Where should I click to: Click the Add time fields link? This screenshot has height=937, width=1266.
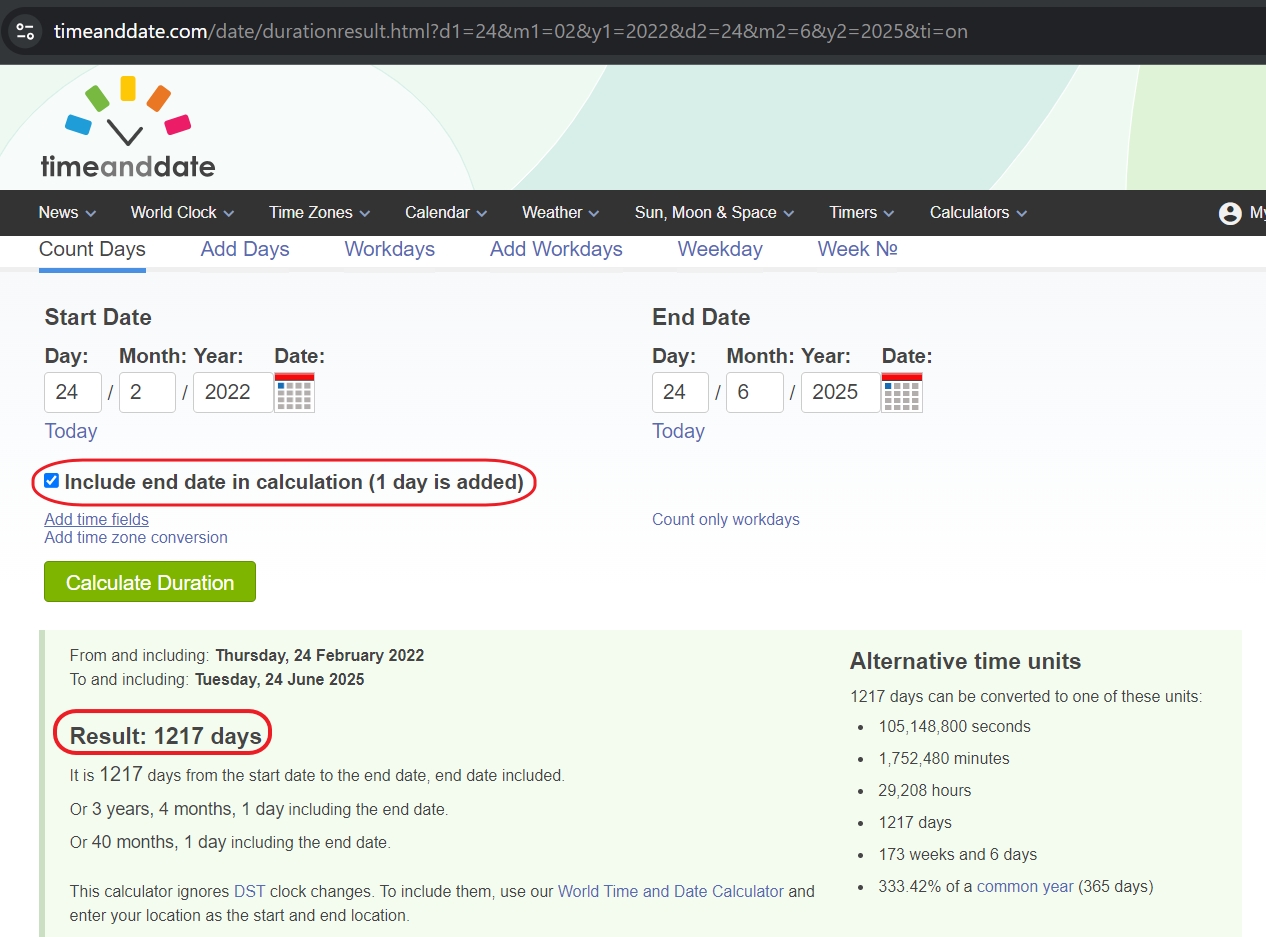click(x=97, y=519)
